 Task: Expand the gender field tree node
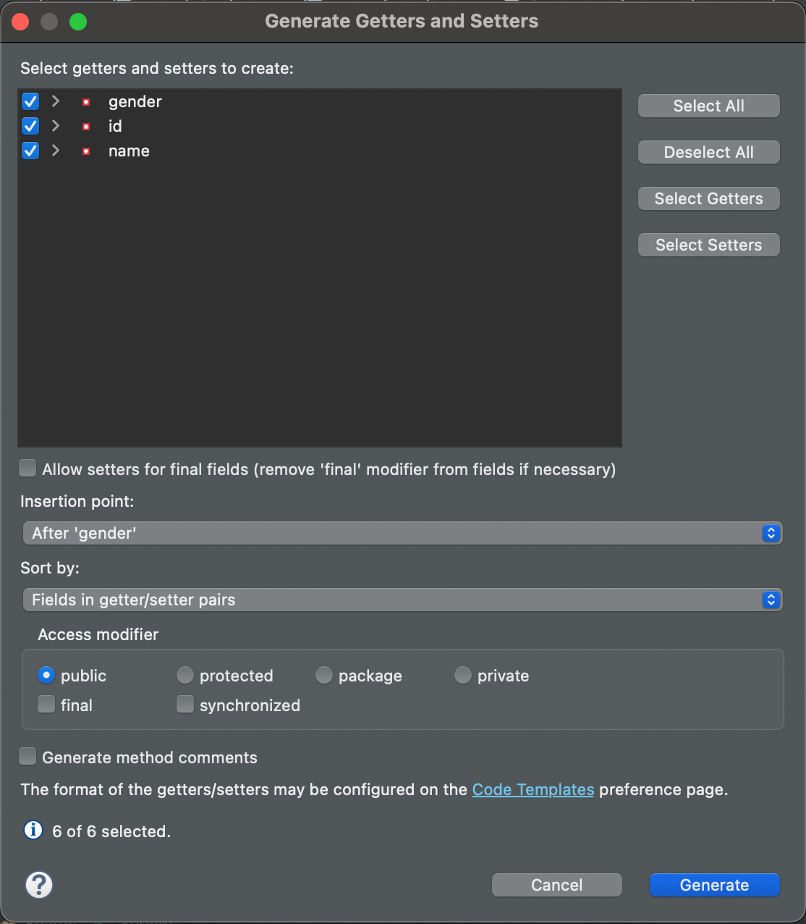pyautogui.click(x=56, y=102)
